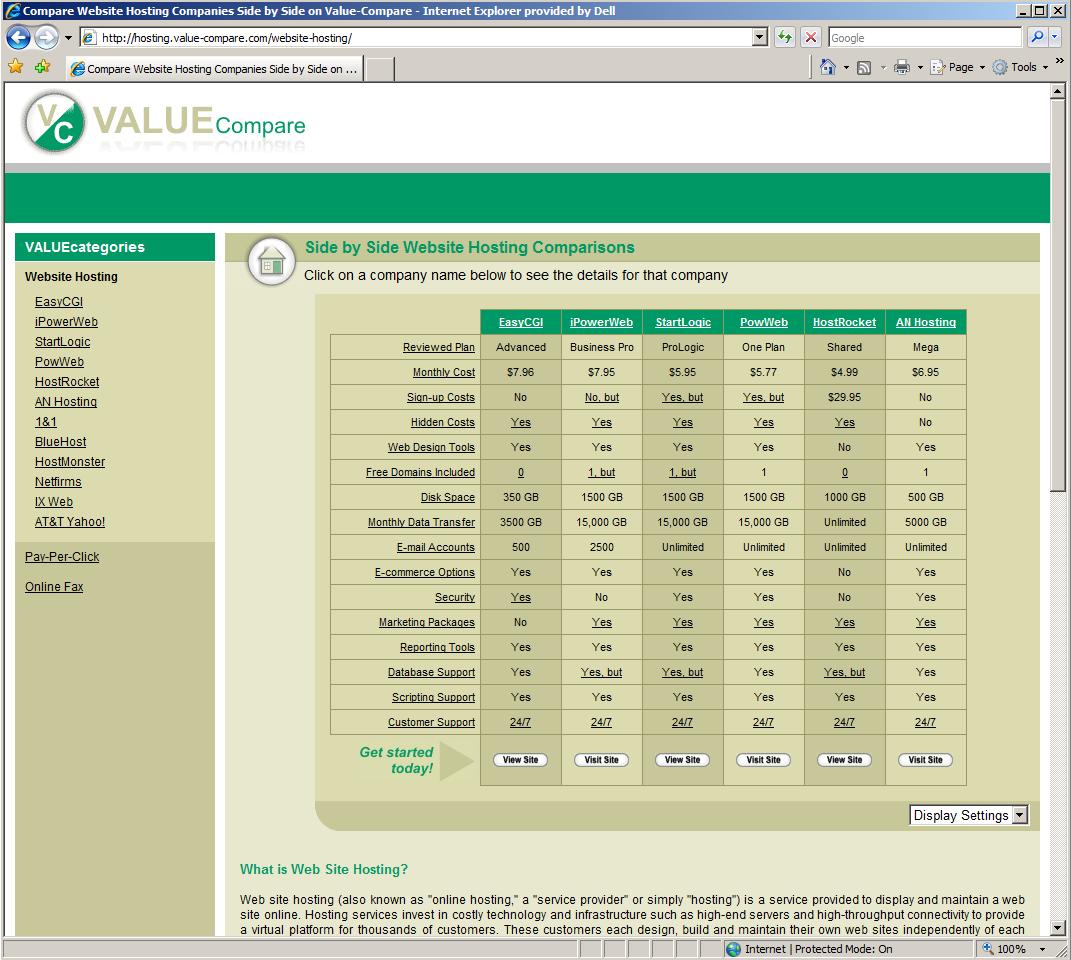
Task: Select the Compare Website Hosting tab
Action: tap(214, 69)
